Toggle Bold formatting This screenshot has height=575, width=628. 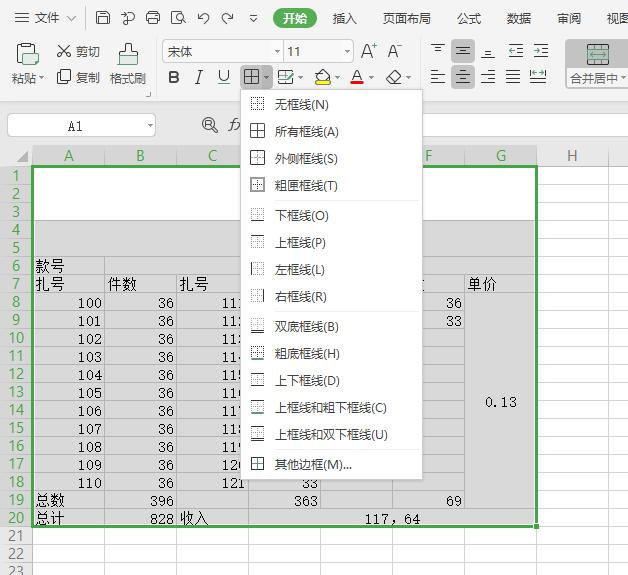(174, 77)
